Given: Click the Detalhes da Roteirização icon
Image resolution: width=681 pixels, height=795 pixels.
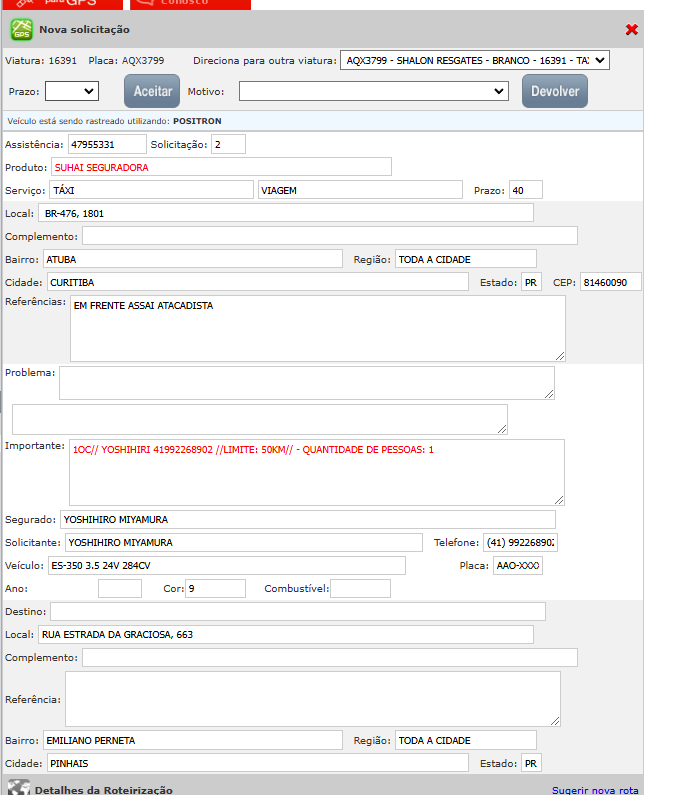Looking at the screenshot, I should (x=18, y=788).
